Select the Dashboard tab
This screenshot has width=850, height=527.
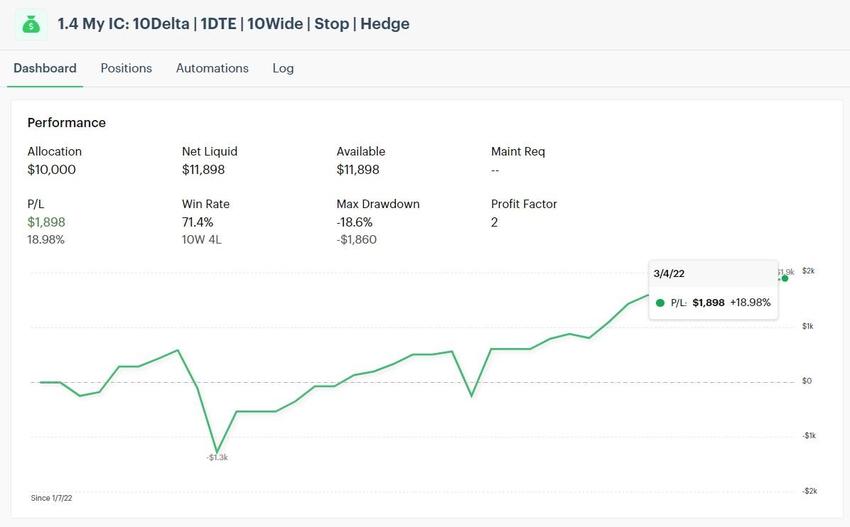[45, 68]
